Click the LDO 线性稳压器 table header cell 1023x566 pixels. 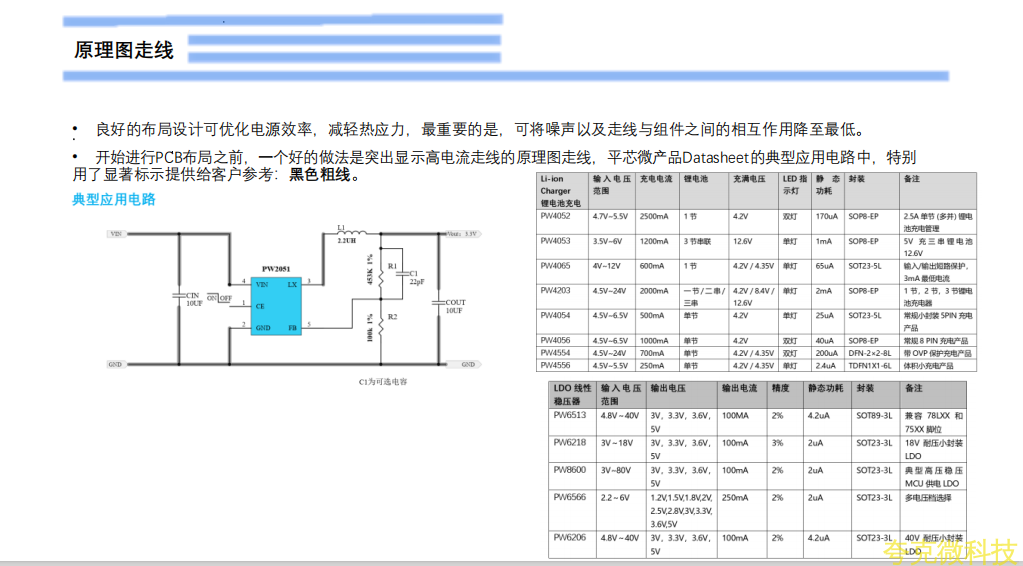(x=572, y=393)
